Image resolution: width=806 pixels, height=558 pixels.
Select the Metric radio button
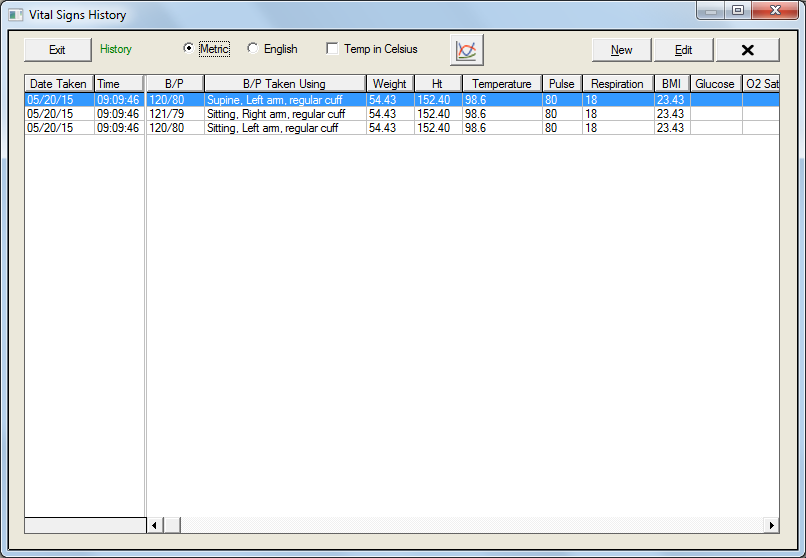pos(189,49)
